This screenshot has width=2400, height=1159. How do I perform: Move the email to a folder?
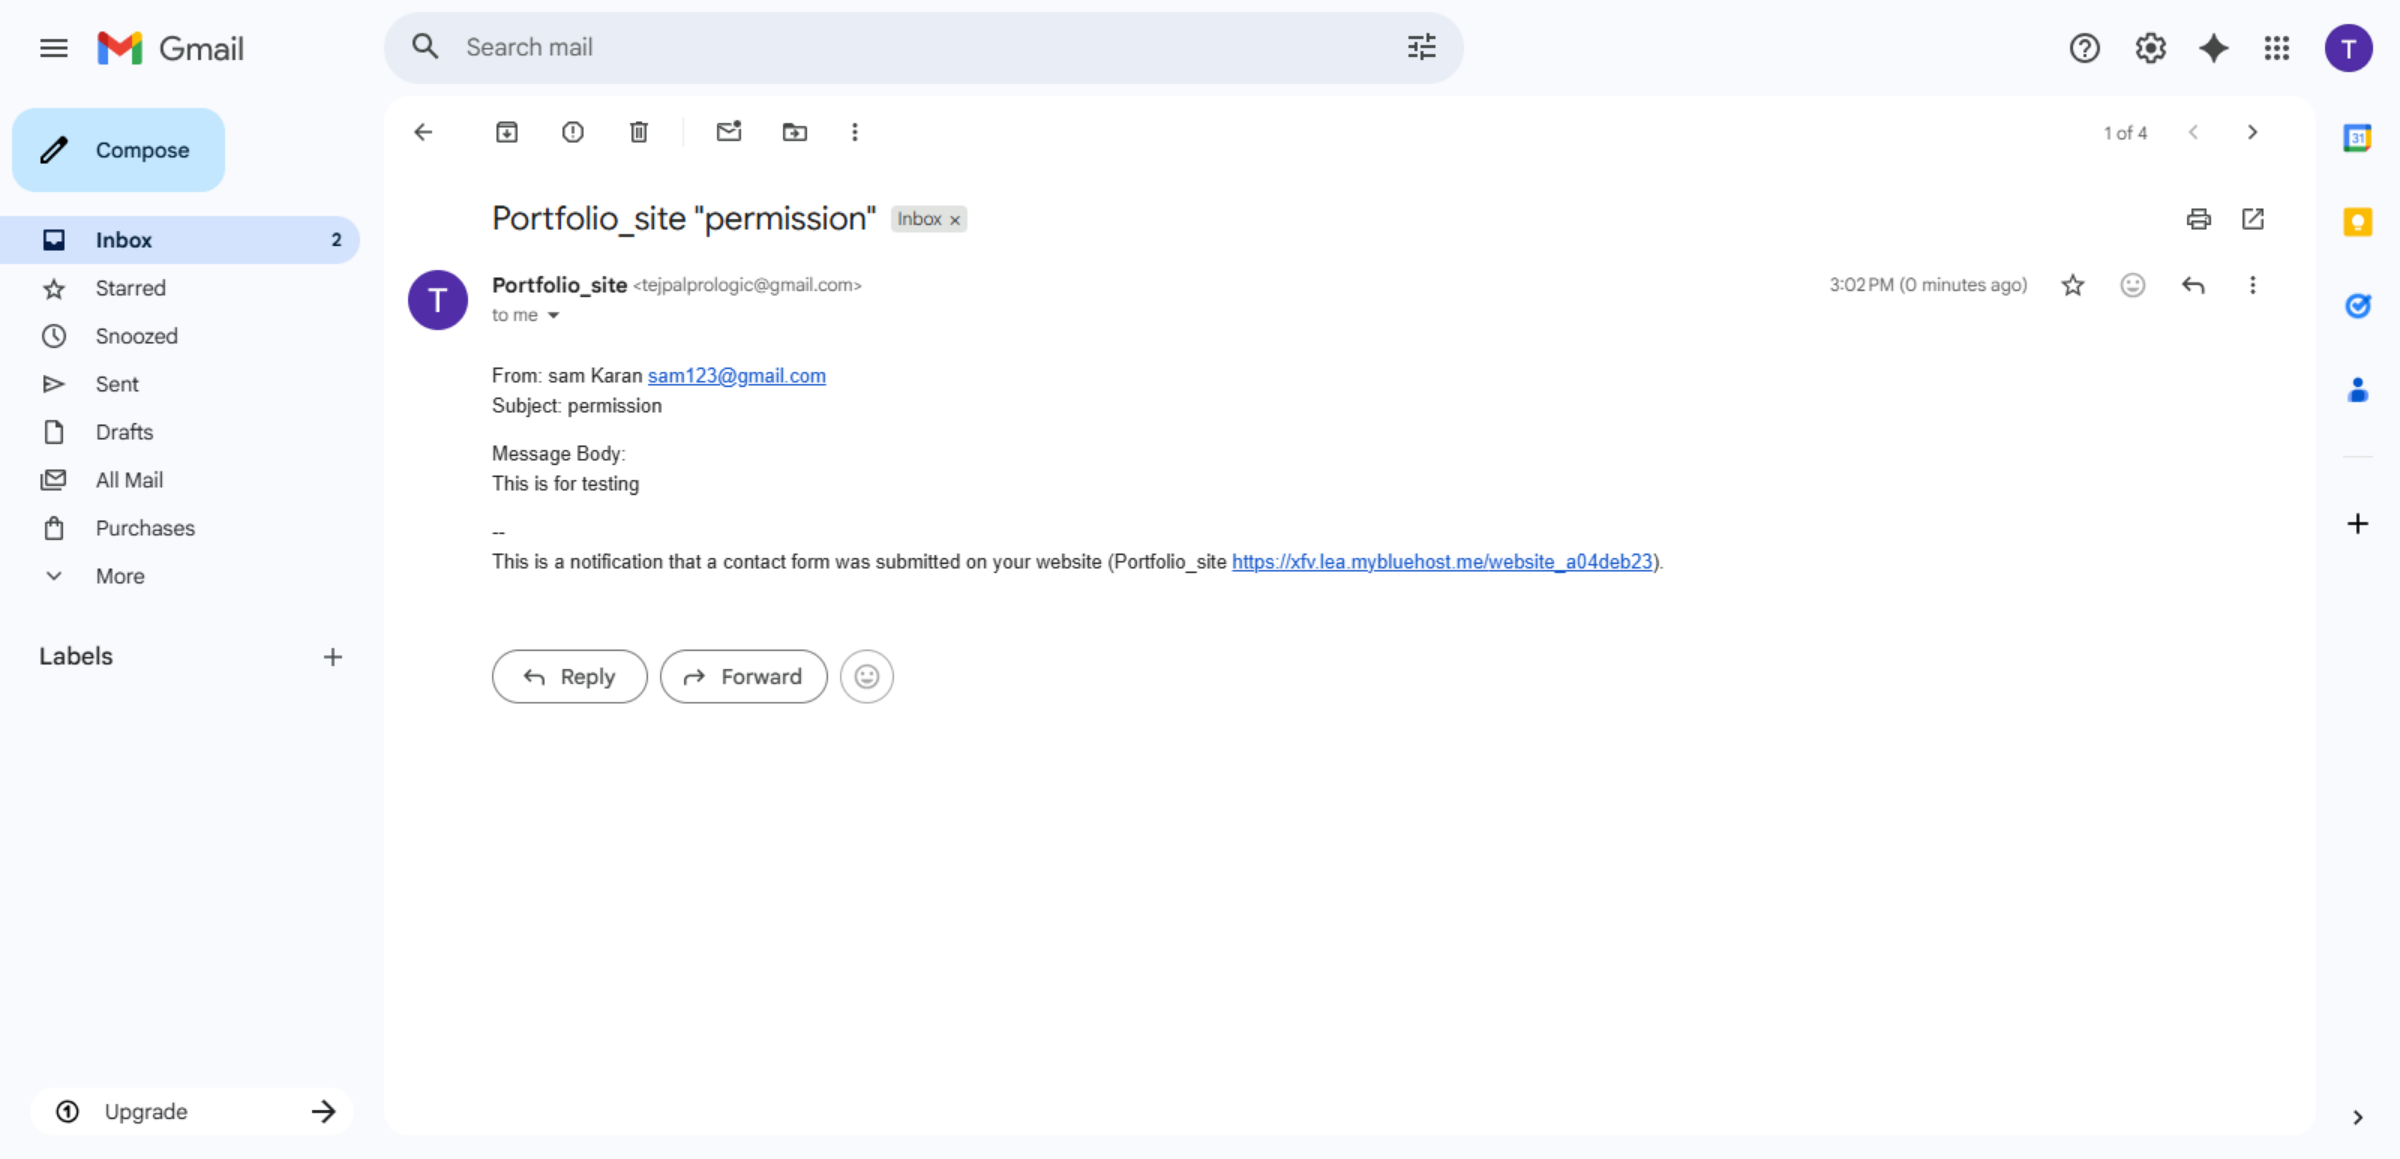(794, 131)
